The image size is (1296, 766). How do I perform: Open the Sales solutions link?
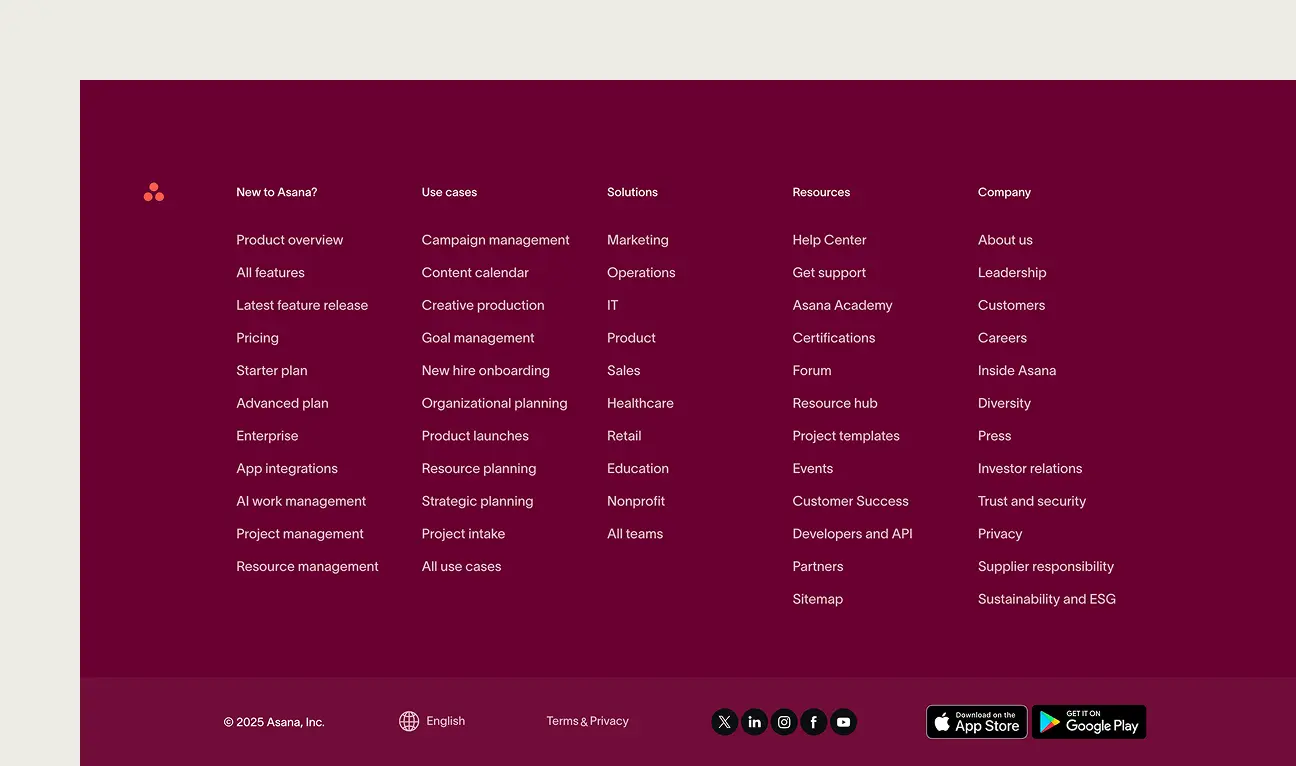tap(624, 371)
